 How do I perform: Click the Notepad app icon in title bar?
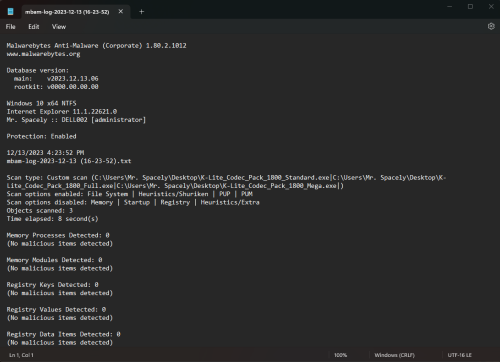click(11, 12)
